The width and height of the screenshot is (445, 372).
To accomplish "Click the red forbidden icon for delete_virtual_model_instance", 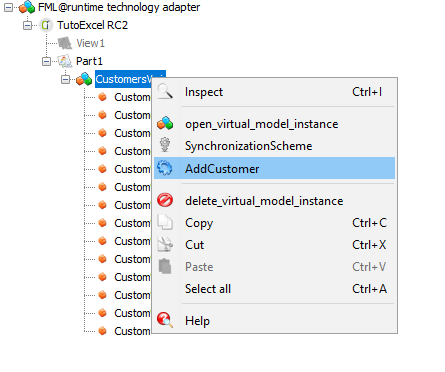I will (165, 200).
